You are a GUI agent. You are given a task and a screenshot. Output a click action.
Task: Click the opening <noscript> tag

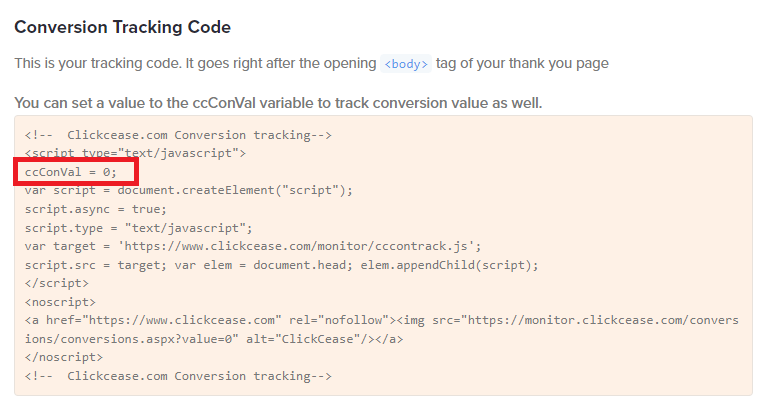[x=60, y=302]
